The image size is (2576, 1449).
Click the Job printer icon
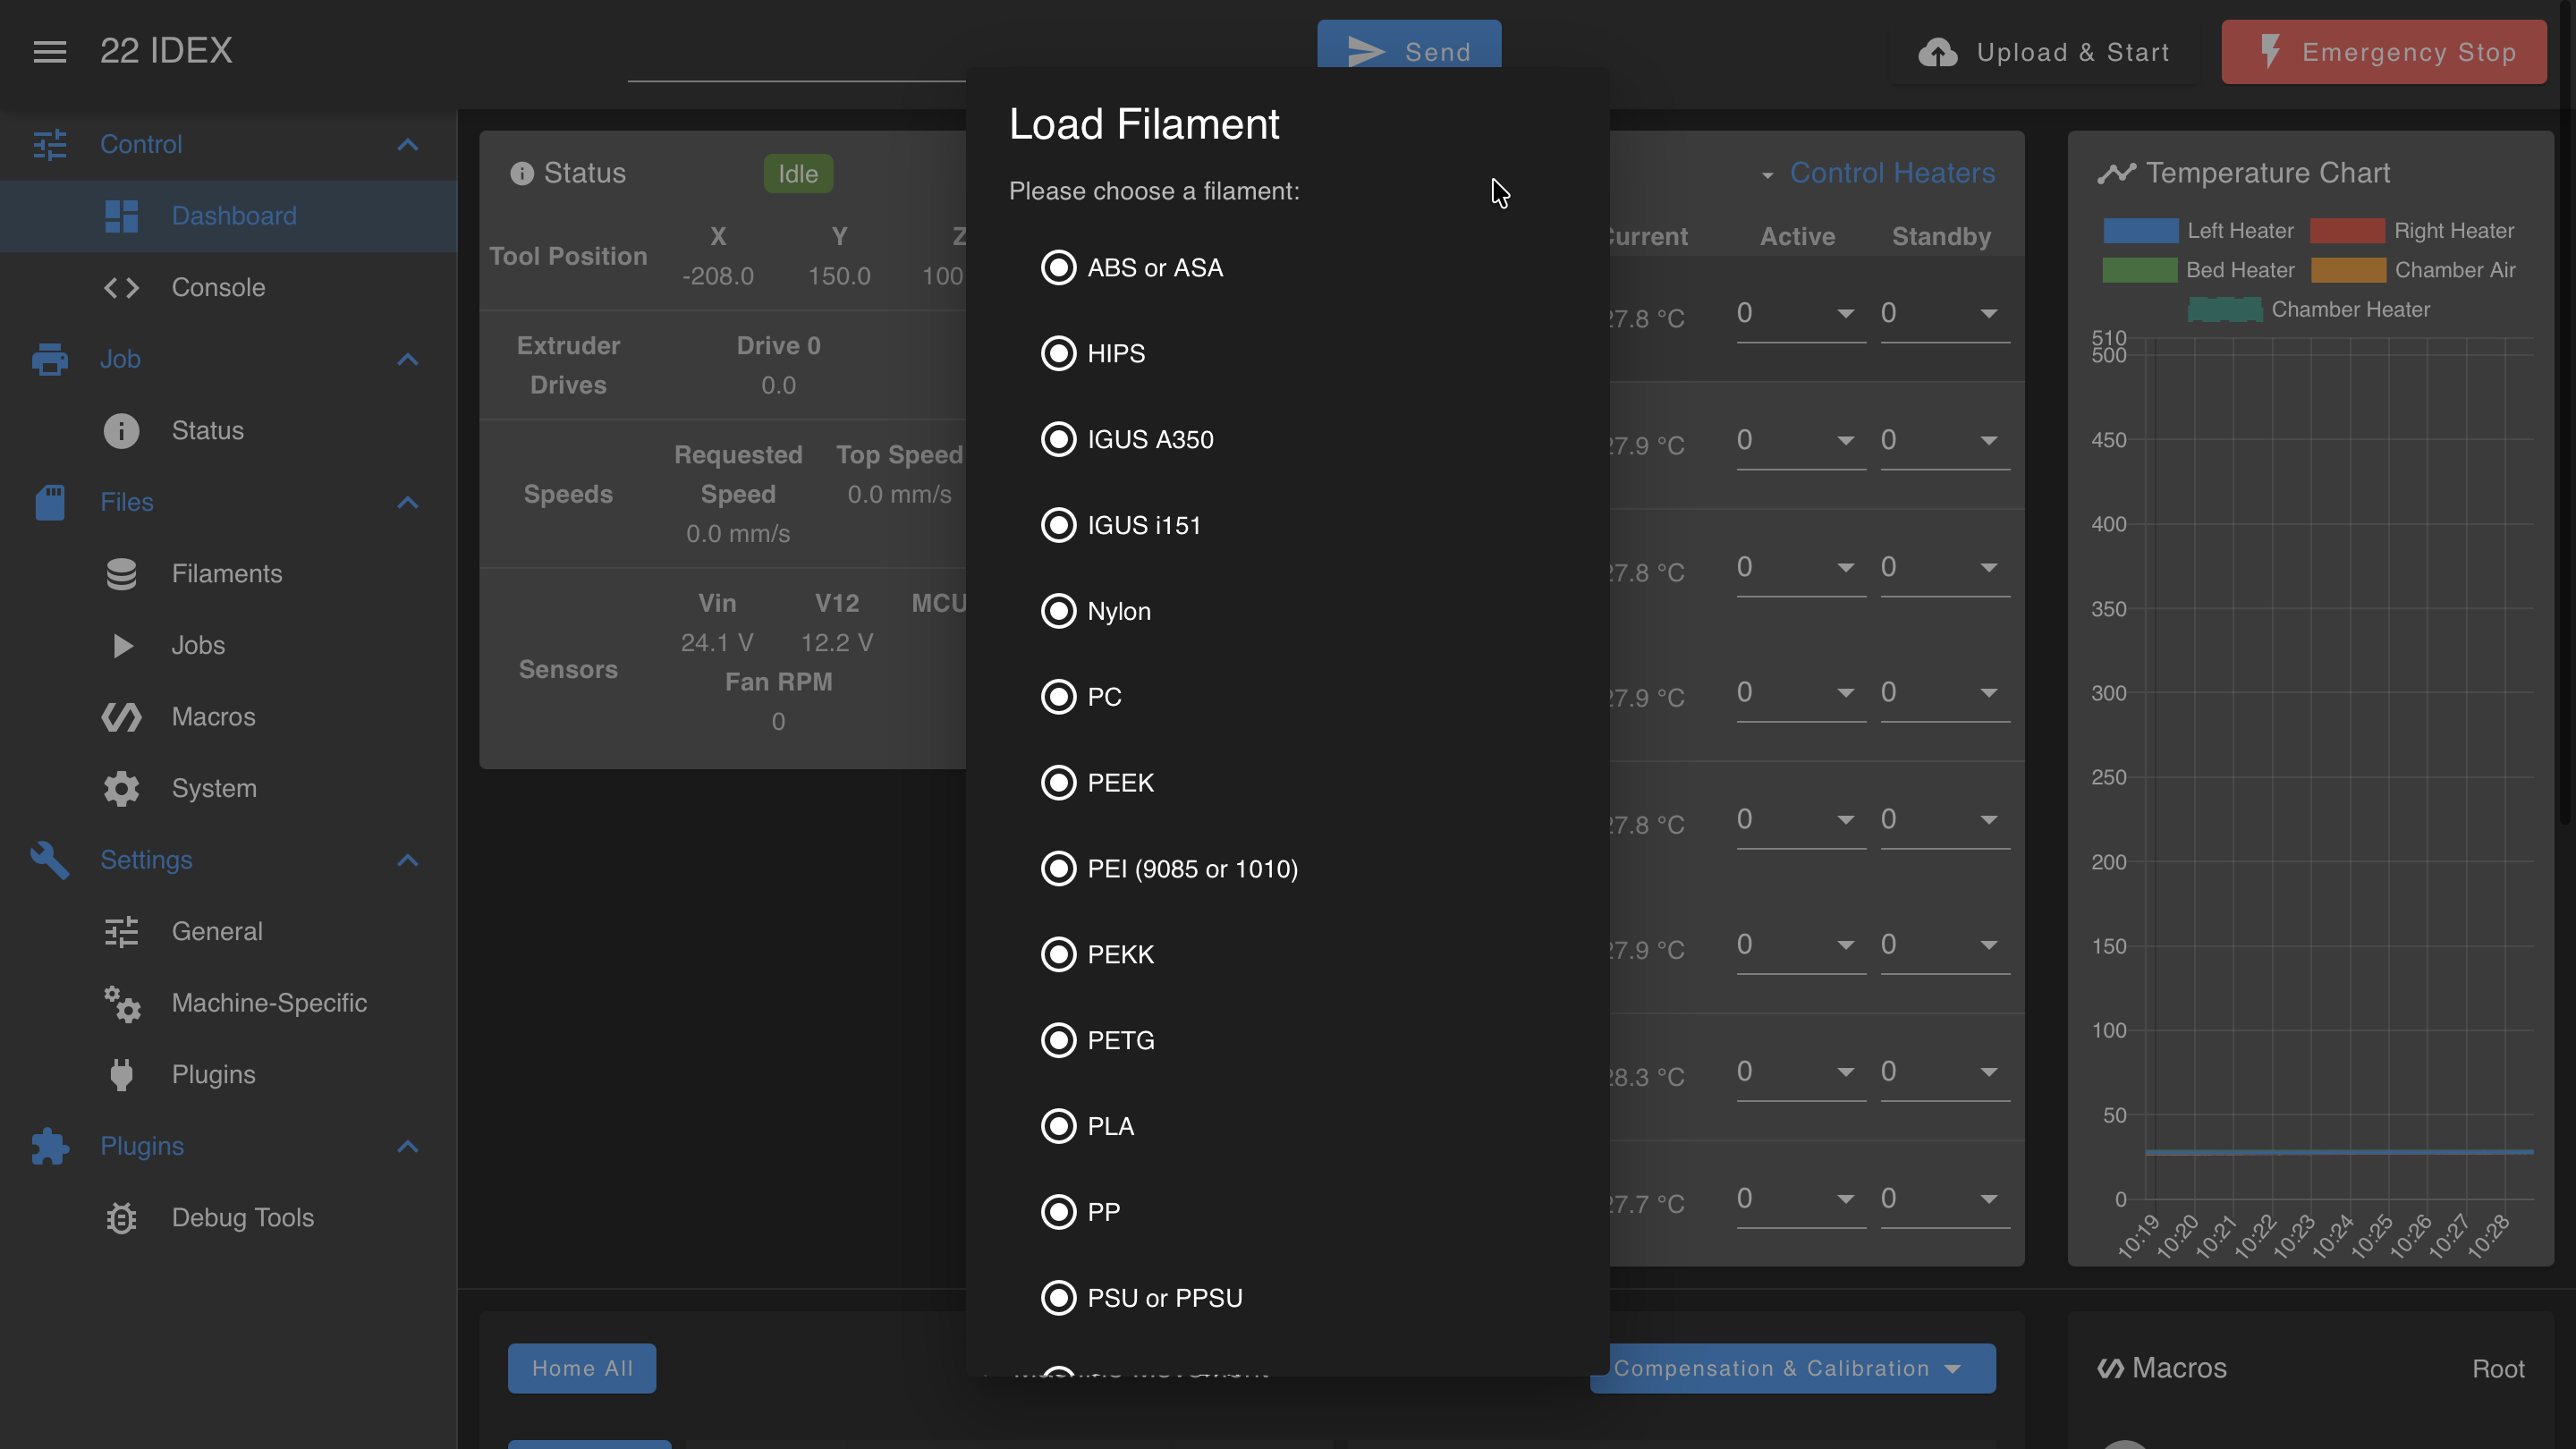pos(50,359)
